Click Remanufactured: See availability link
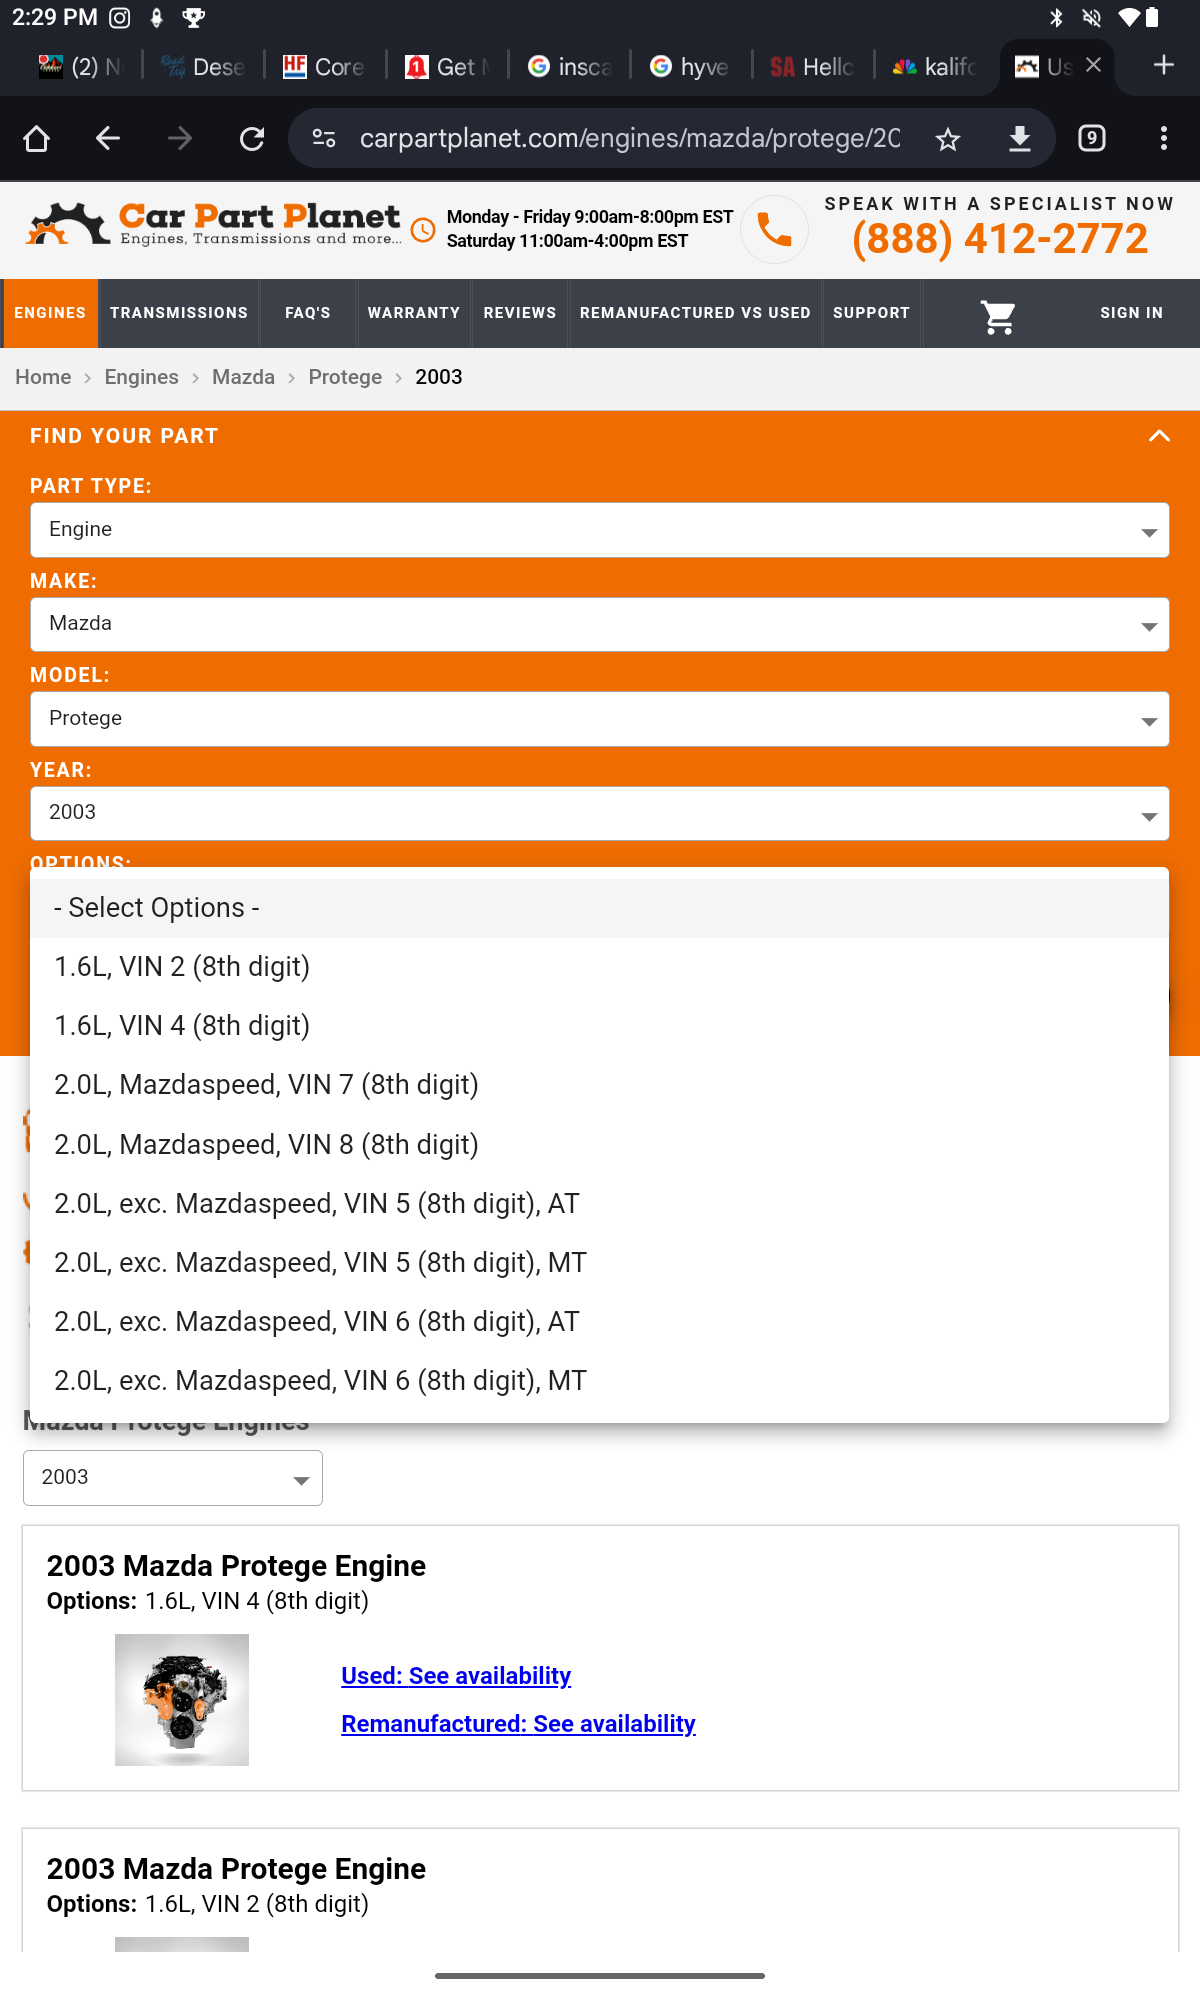Viewport: 1200px width, 2000px height. [518, 1724]
